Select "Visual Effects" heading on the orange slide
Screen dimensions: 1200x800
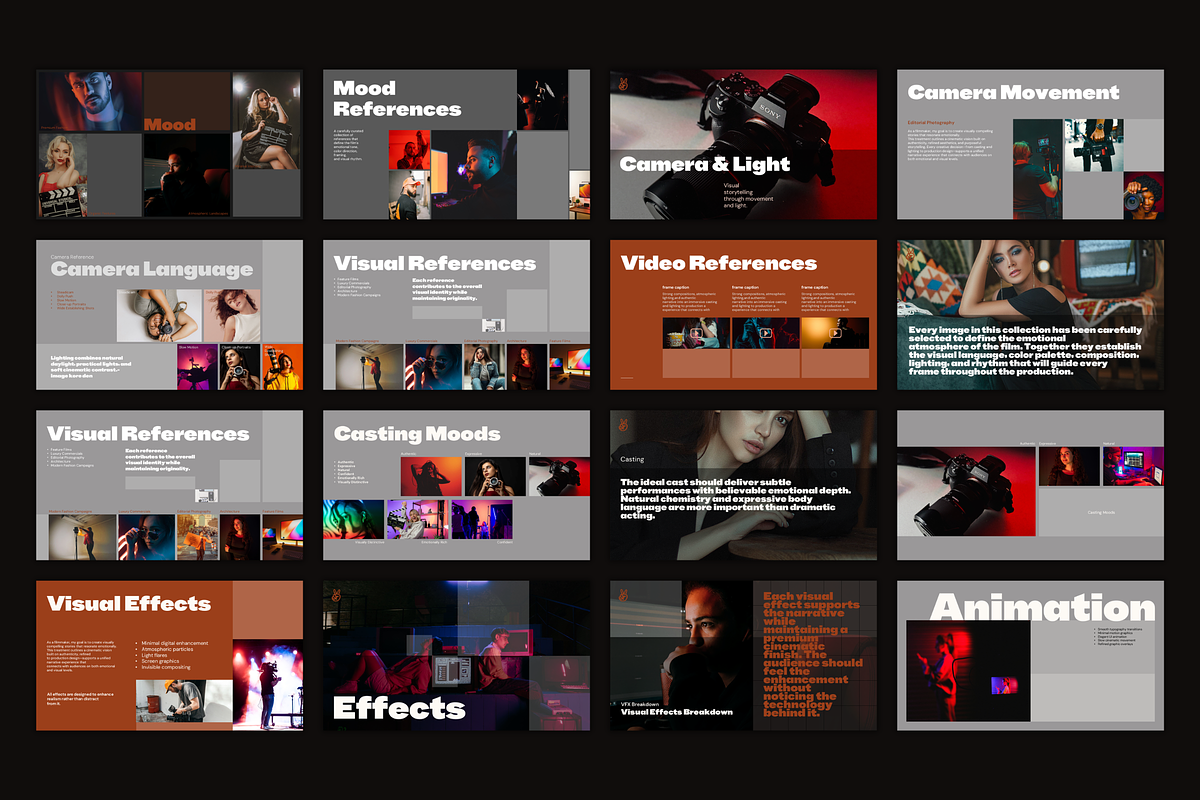(129, 604)
